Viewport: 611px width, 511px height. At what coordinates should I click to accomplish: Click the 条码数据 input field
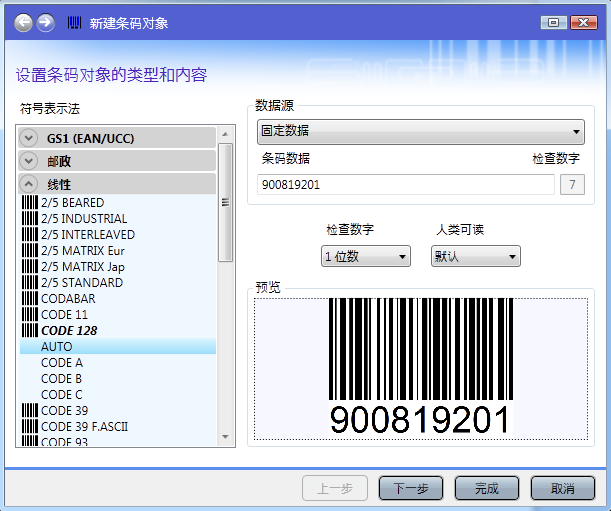(x=406, y=184)
